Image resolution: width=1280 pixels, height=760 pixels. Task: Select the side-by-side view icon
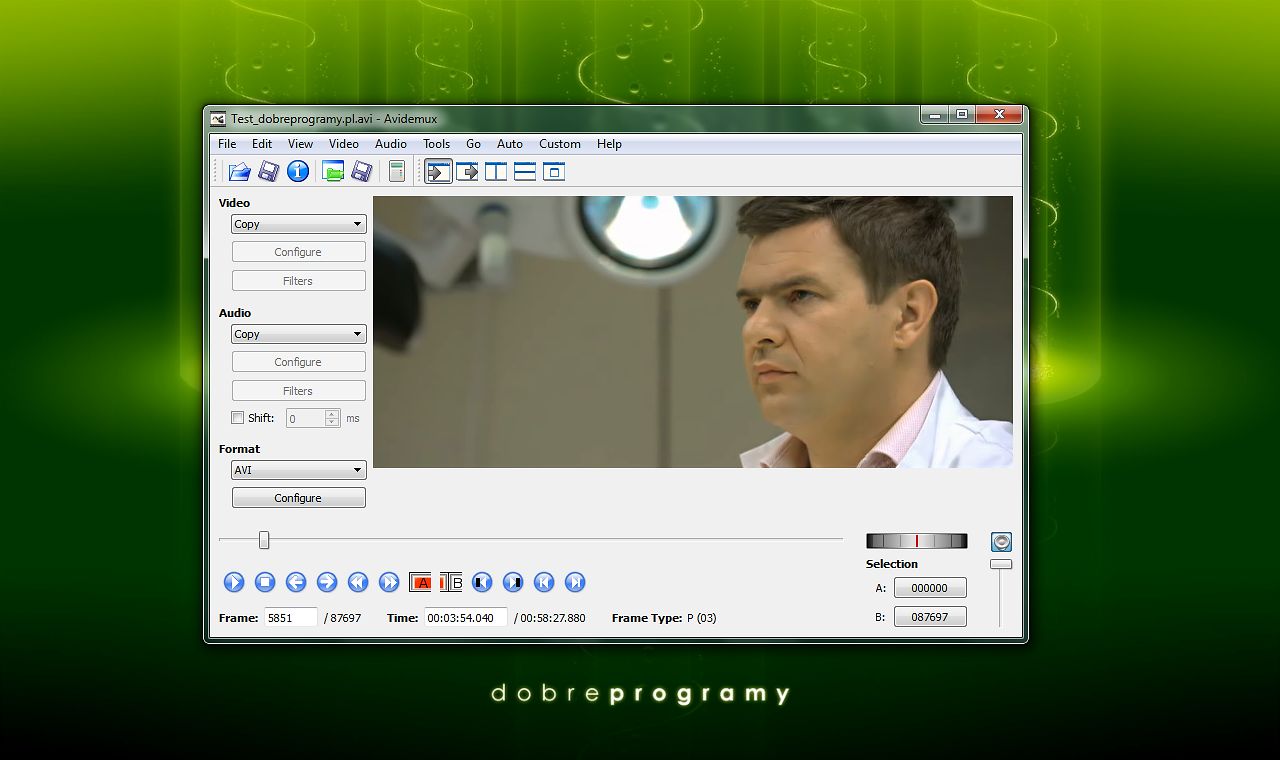496,172
